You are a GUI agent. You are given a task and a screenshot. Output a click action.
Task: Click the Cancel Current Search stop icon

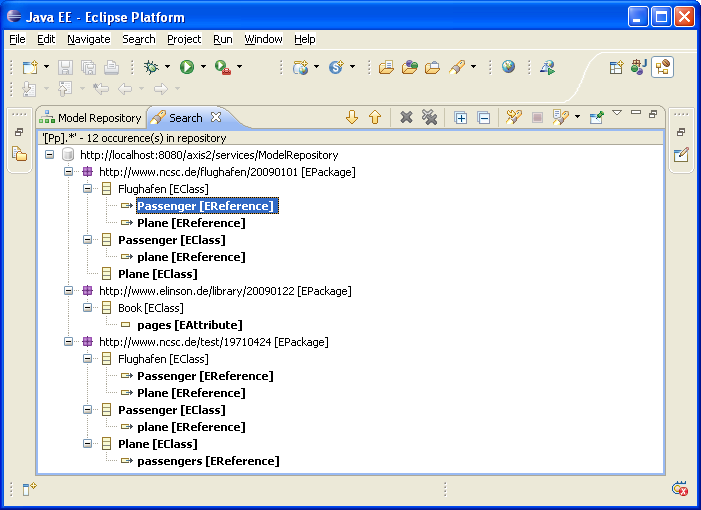pyautogui.click(x=537, y=118)
